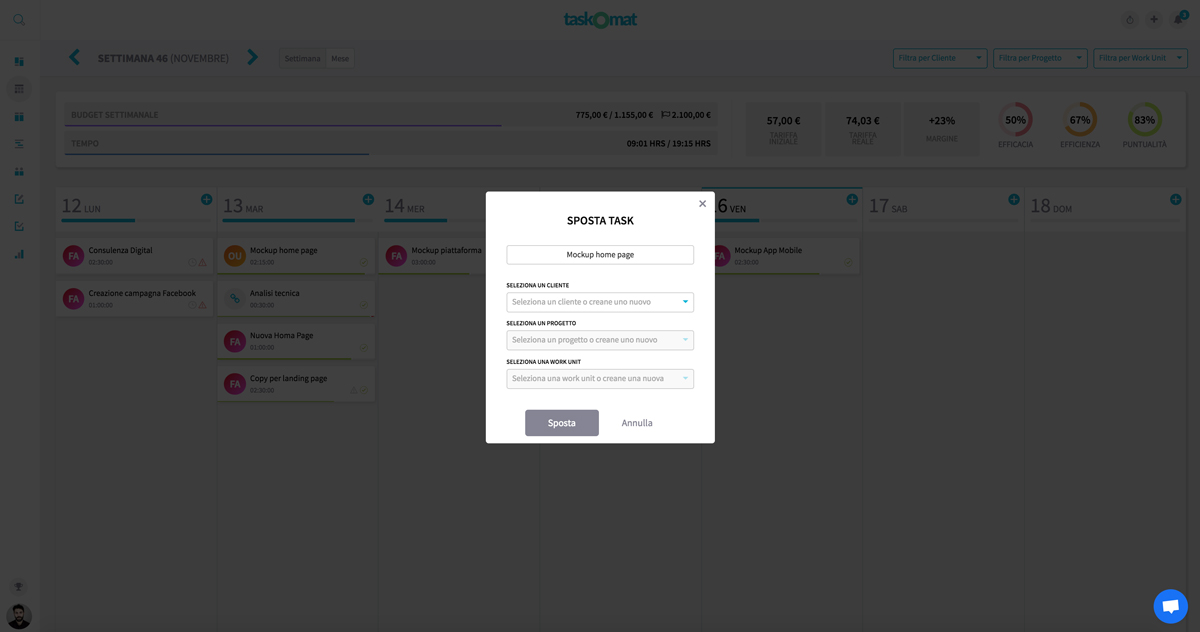Add a task on 12 LUN
Image resolution: width=1200 pixels, height=632 pixels.
click(207, 200)
